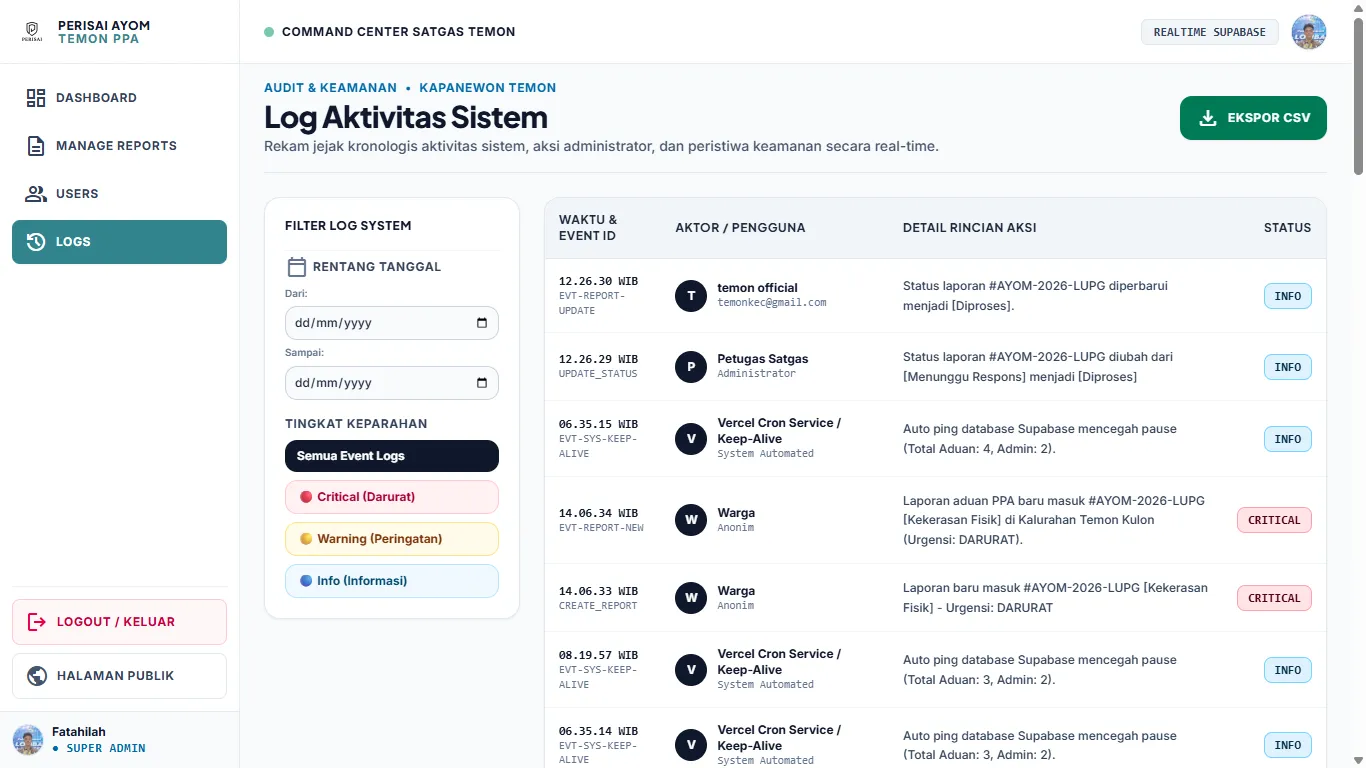Click the Audit & Keamanan breadcrumb text
Viewport: 1366px width, 768px height.
(330, 88)
